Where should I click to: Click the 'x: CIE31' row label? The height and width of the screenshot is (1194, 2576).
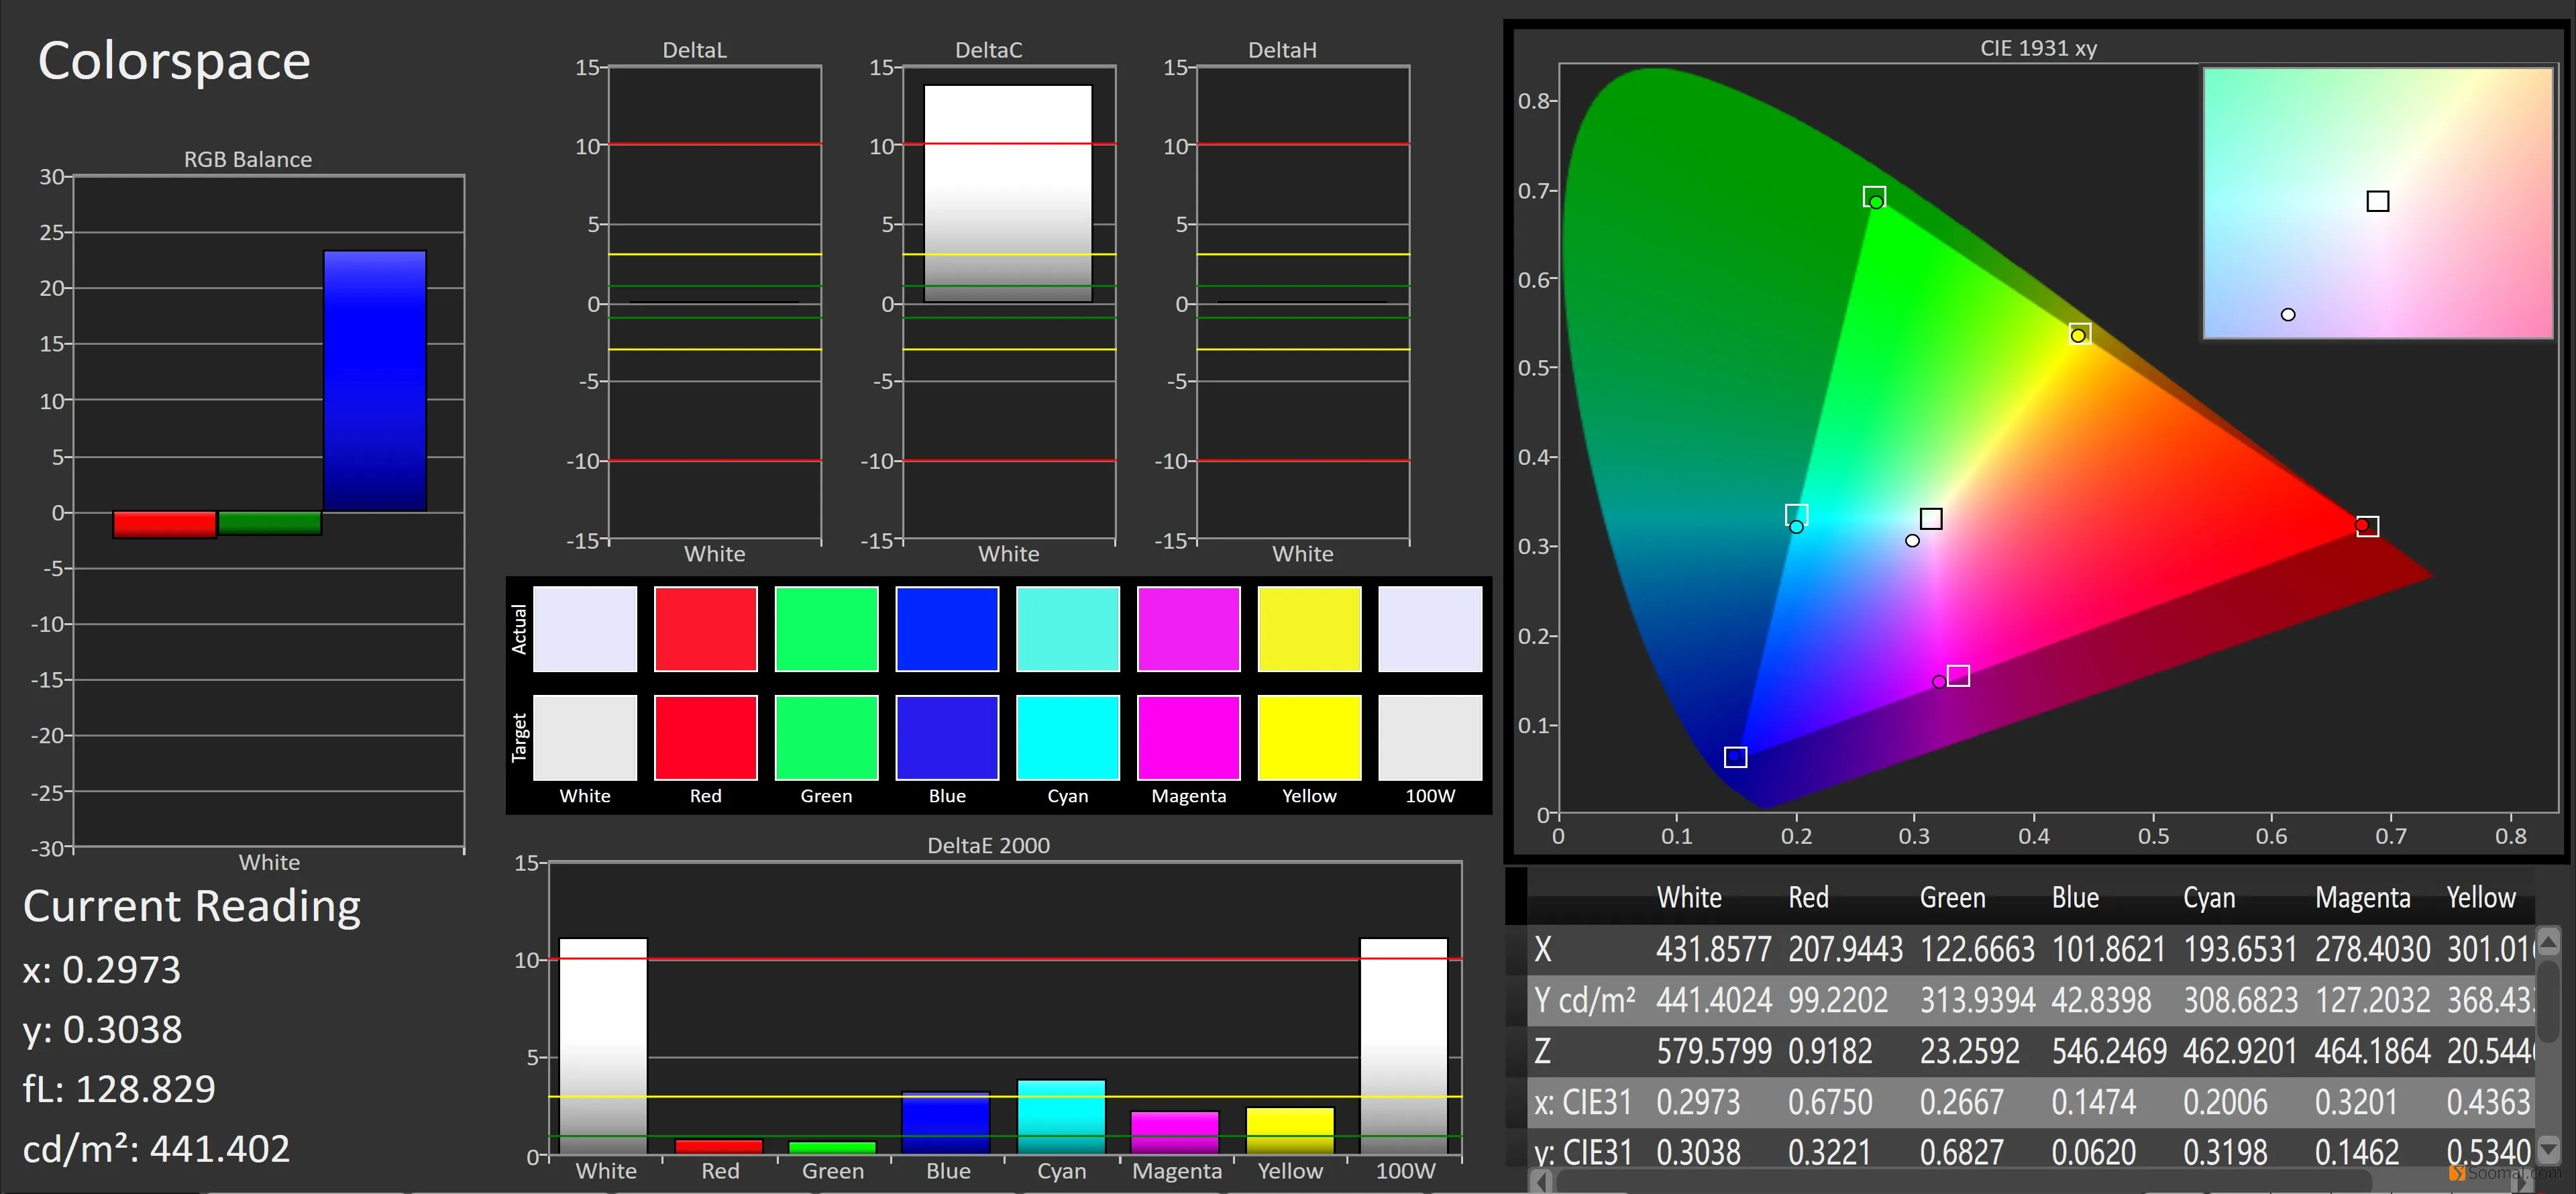click(x=1582, y=1102)
